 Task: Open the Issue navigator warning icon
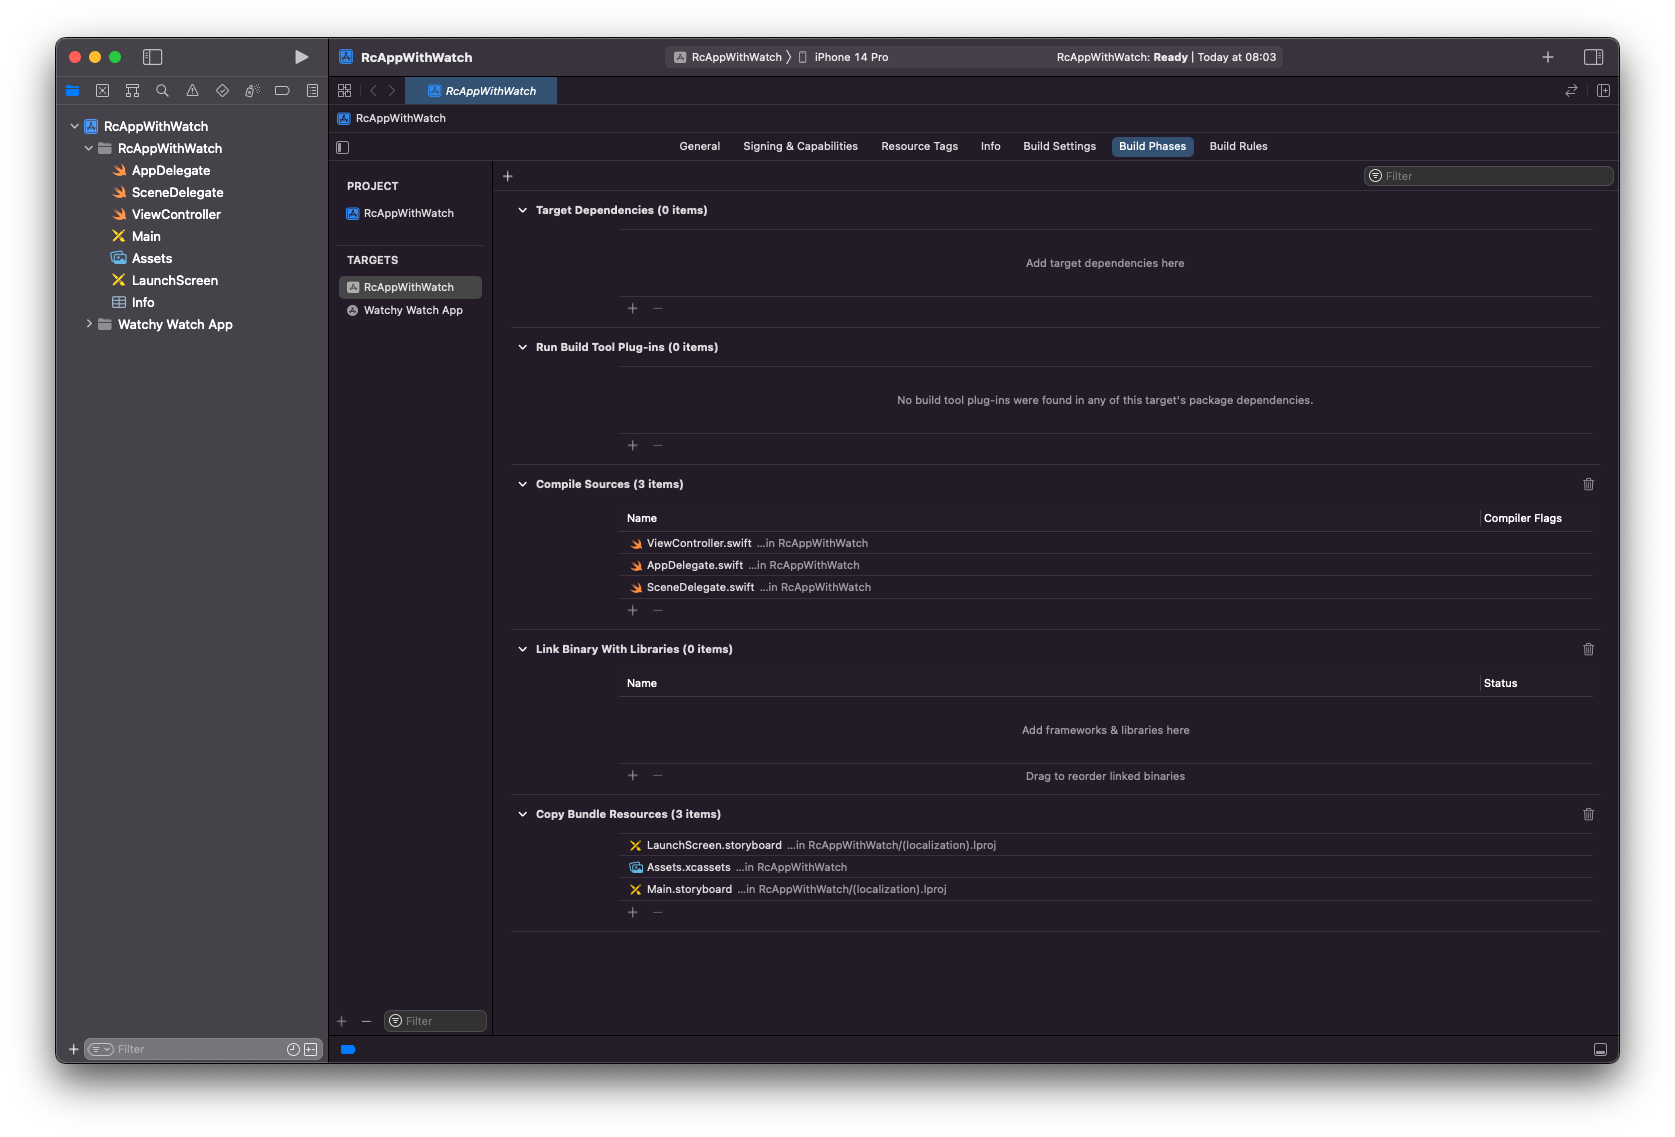tap(192, 90)
